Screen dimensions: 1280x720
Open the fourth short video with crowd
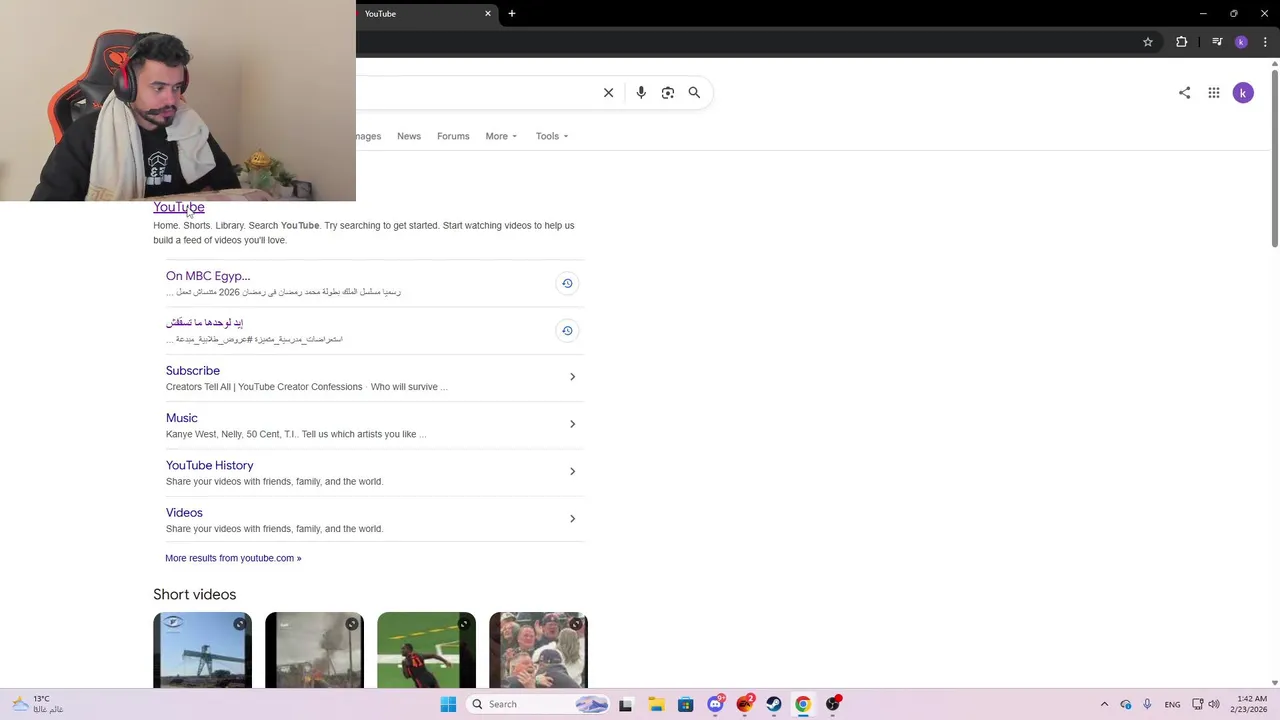coord(538,650)
